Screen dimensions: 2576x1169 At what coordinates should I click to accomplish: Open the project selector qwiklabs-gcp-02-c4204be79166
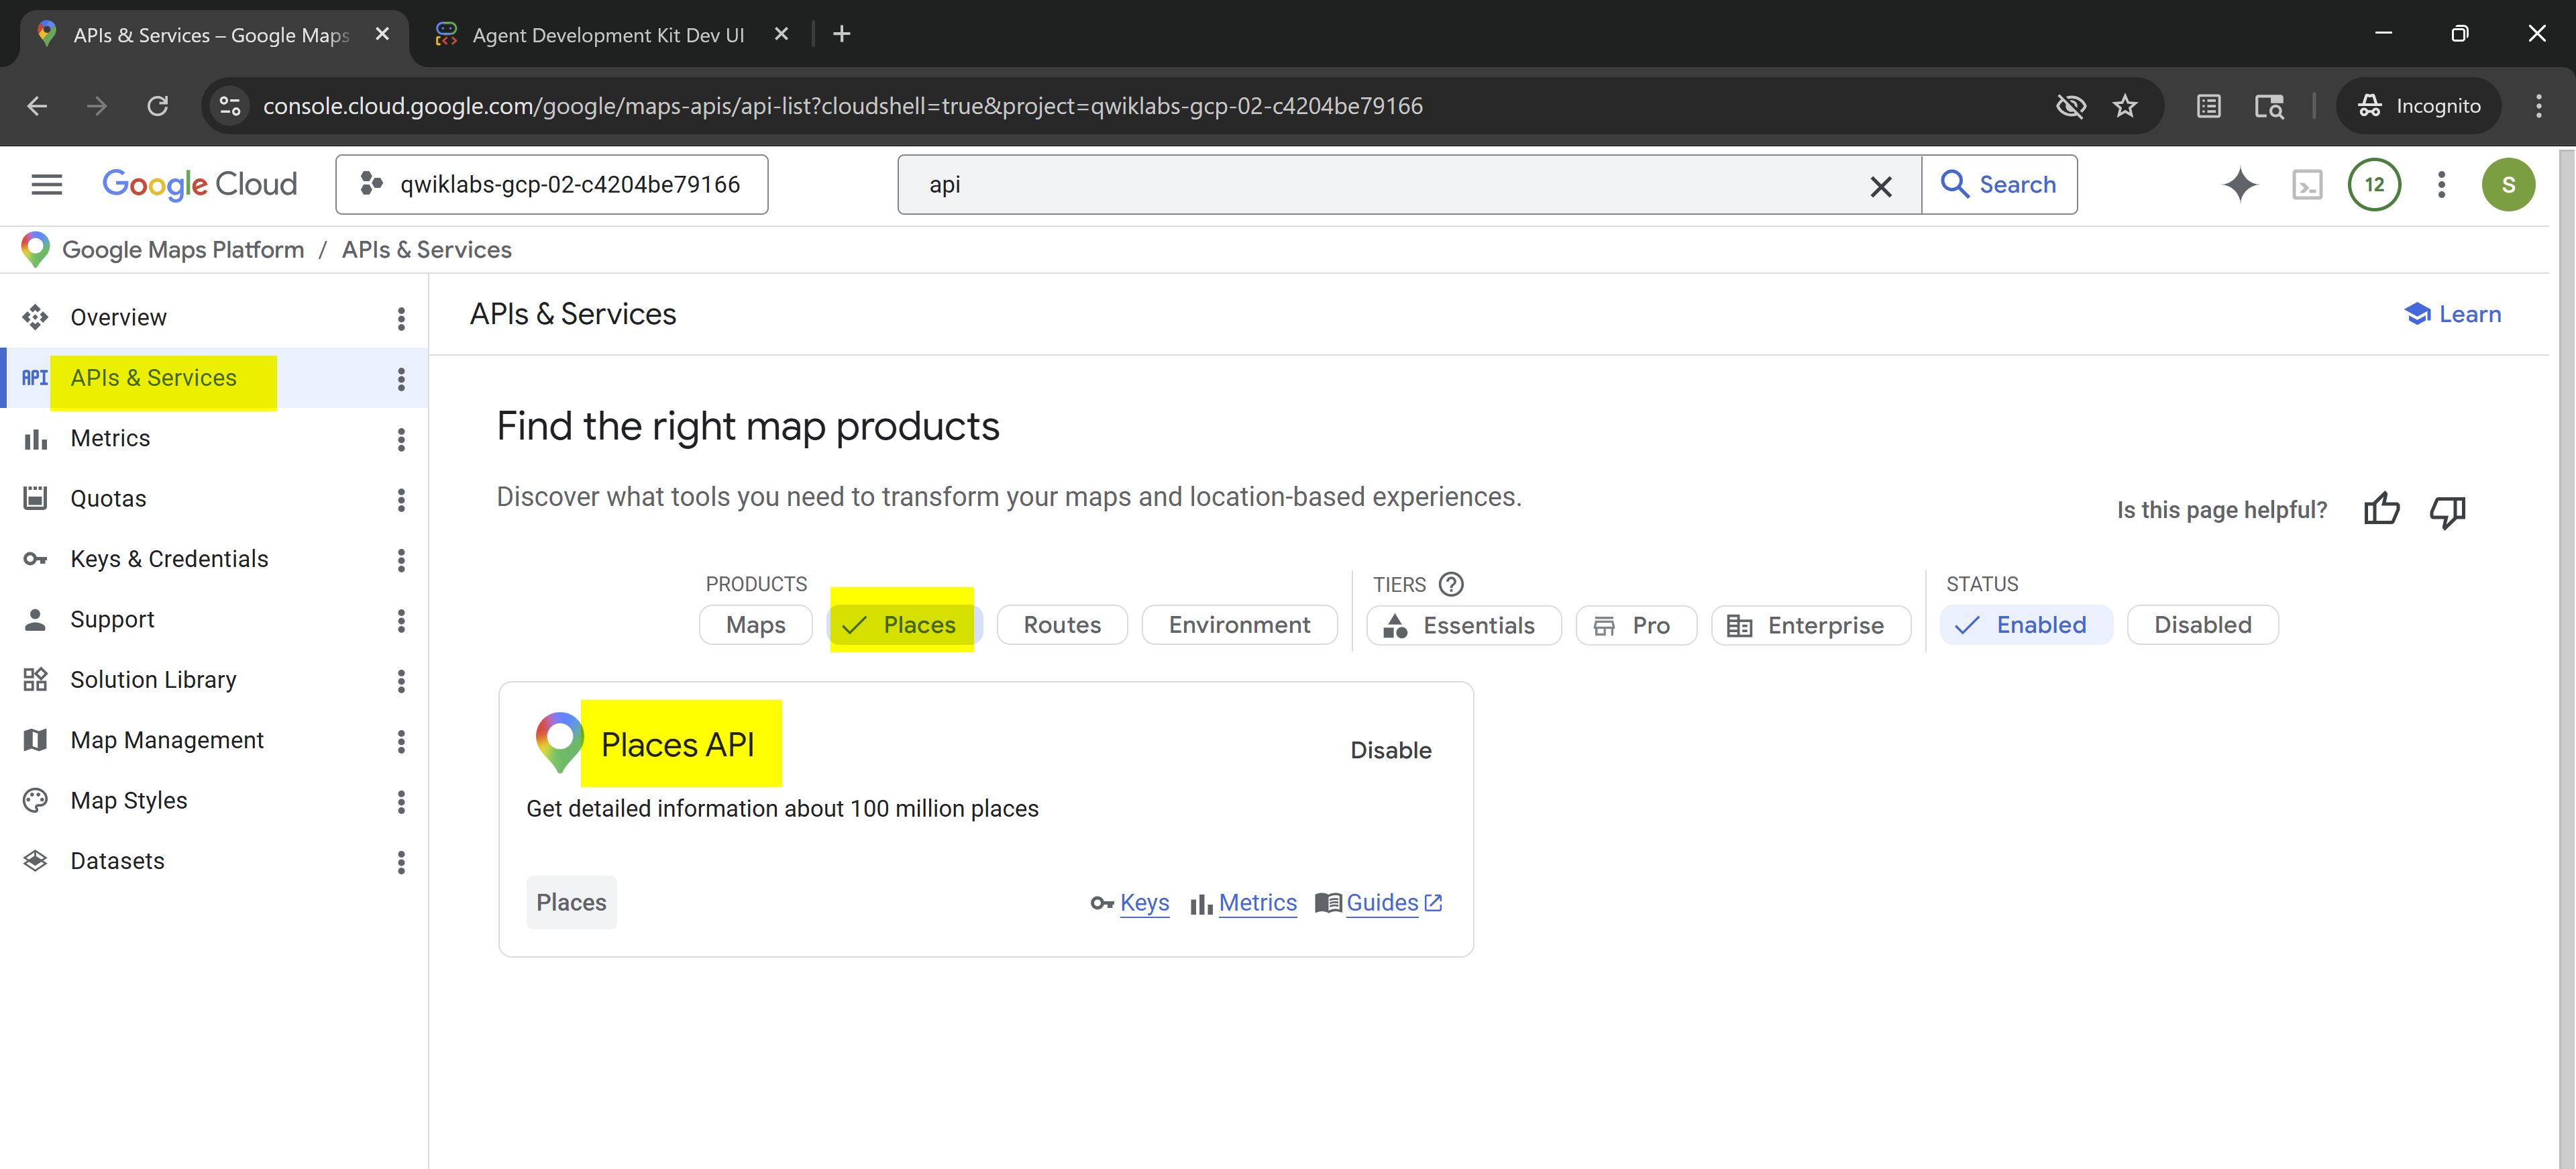(552, 185)
